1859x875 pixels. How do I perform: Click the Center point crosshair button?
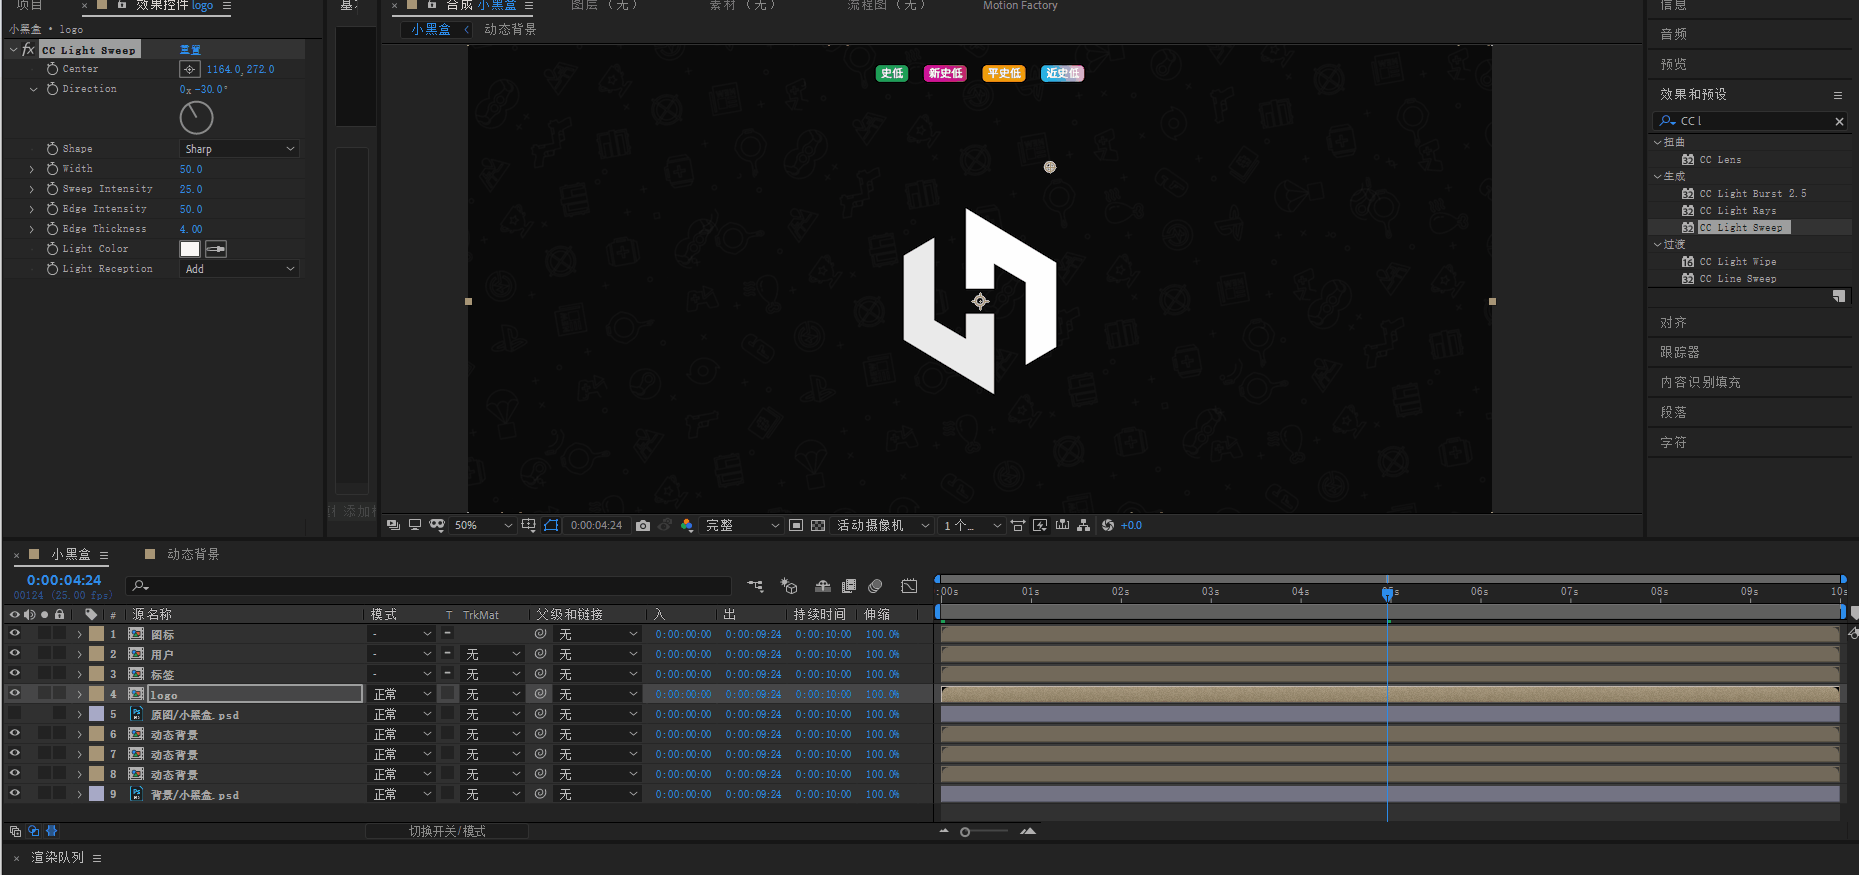coord(189,69)
